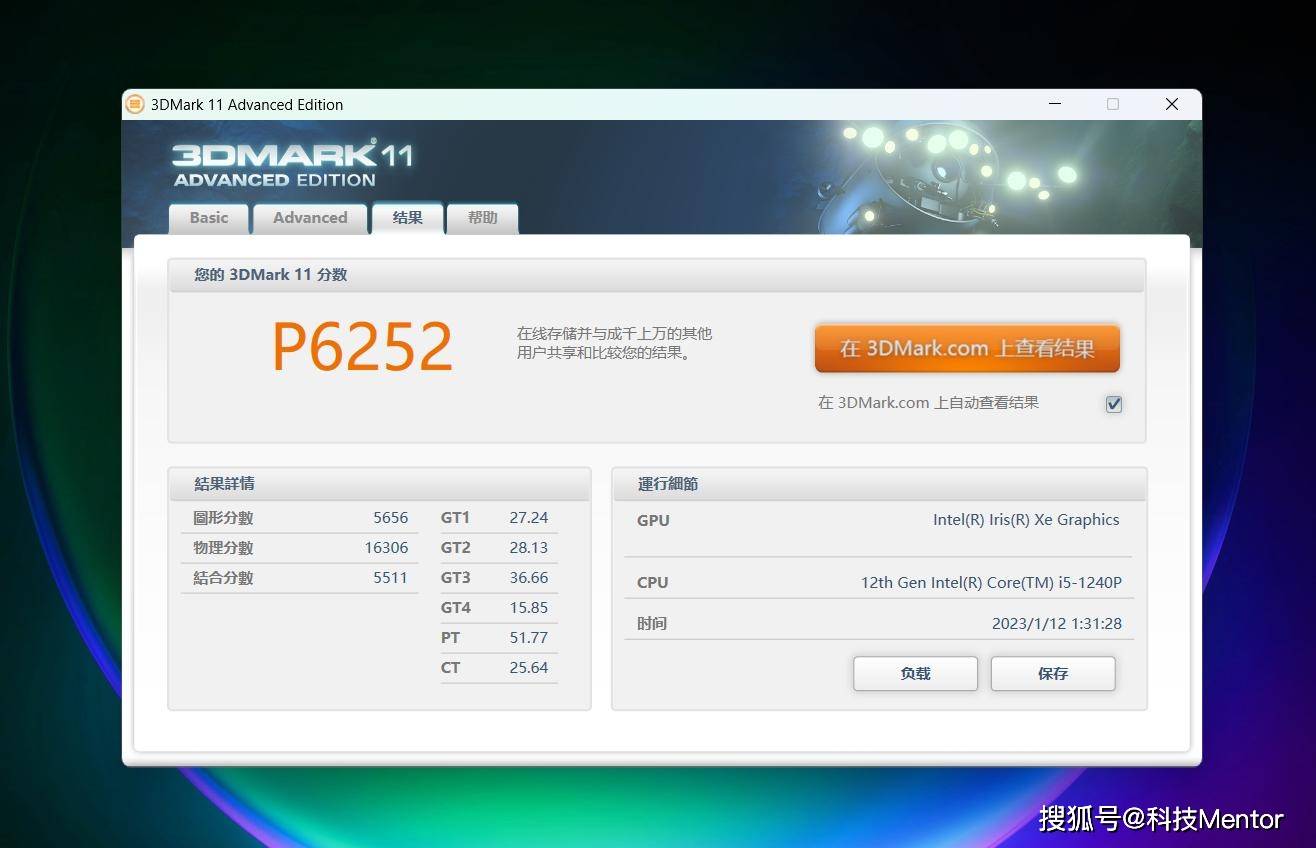Screen dimensions: 1316x848
Task: Click the GT3 label
Action: 455,578
